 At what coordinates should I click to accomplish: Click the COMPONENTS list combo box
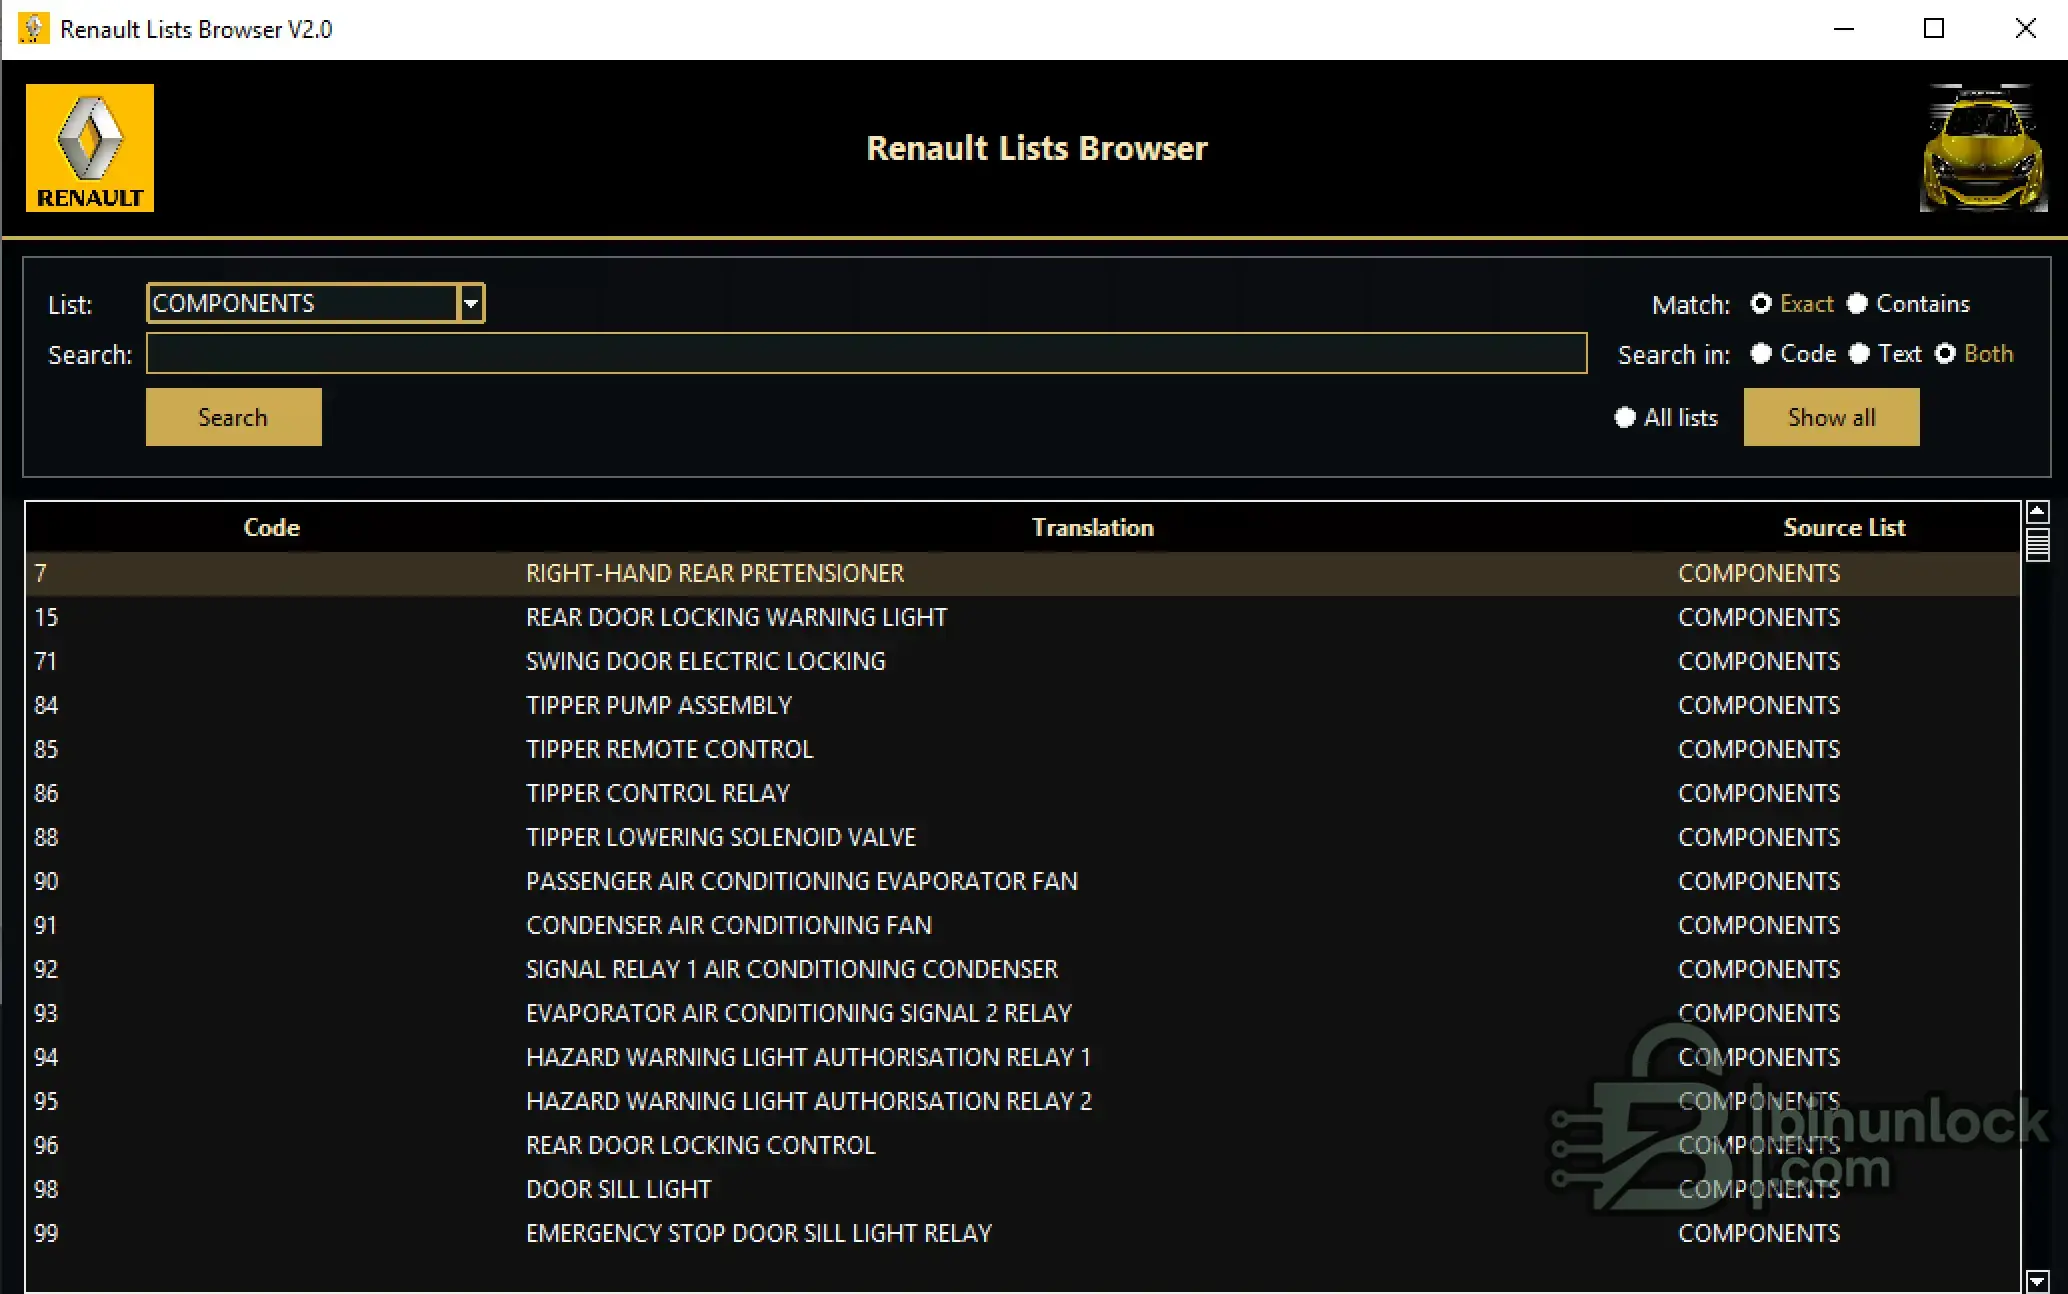[316, 303]
